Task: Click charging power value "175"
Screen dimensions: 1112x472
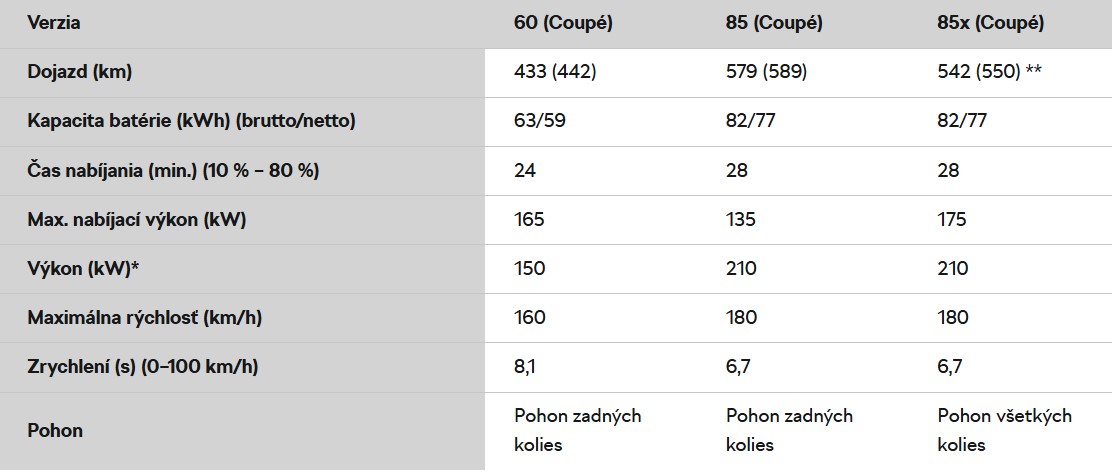Action: click(952, 219)
